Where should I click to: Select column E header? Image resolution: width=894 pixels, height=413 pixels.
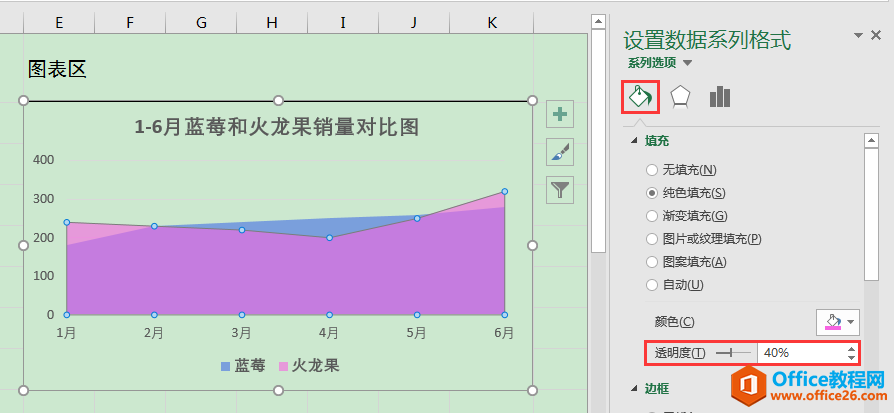click(x=59, y=23)
